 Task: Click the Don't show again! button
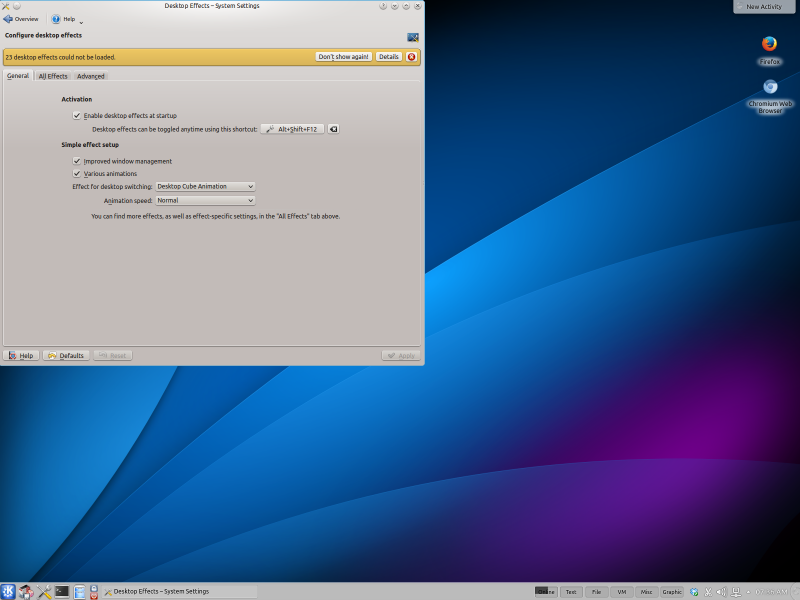pos(343,57)
